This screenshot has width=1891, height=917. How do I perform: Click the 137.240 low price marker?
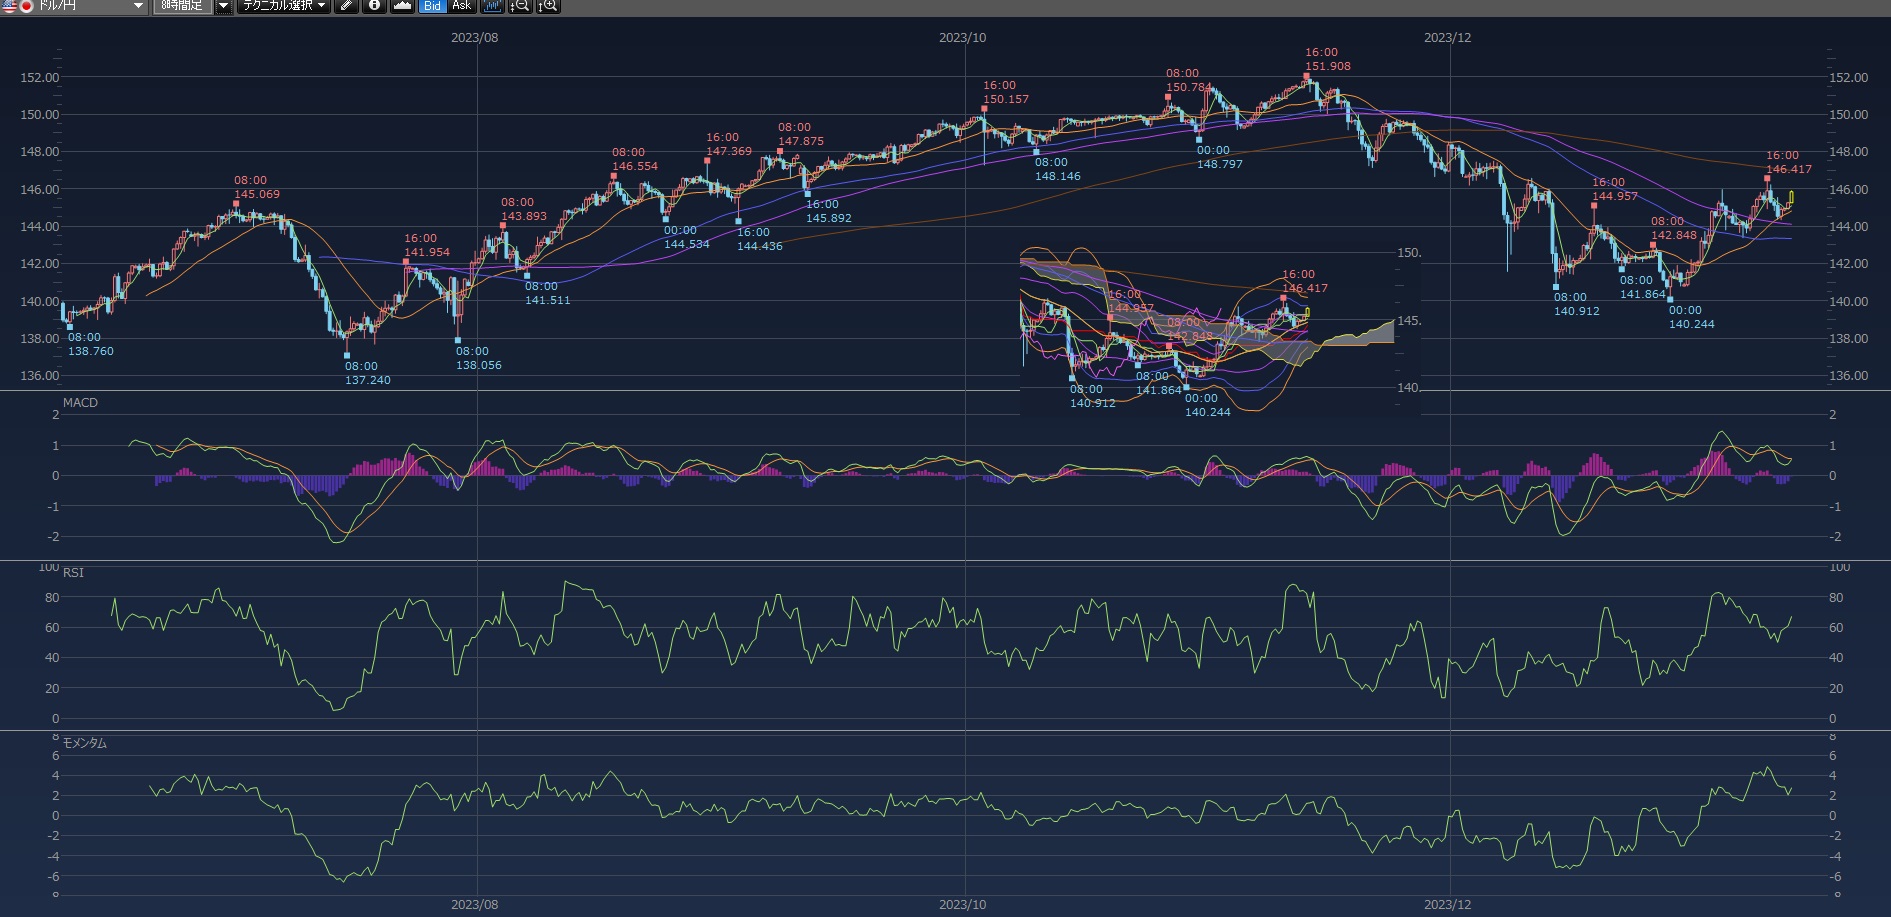367,380
